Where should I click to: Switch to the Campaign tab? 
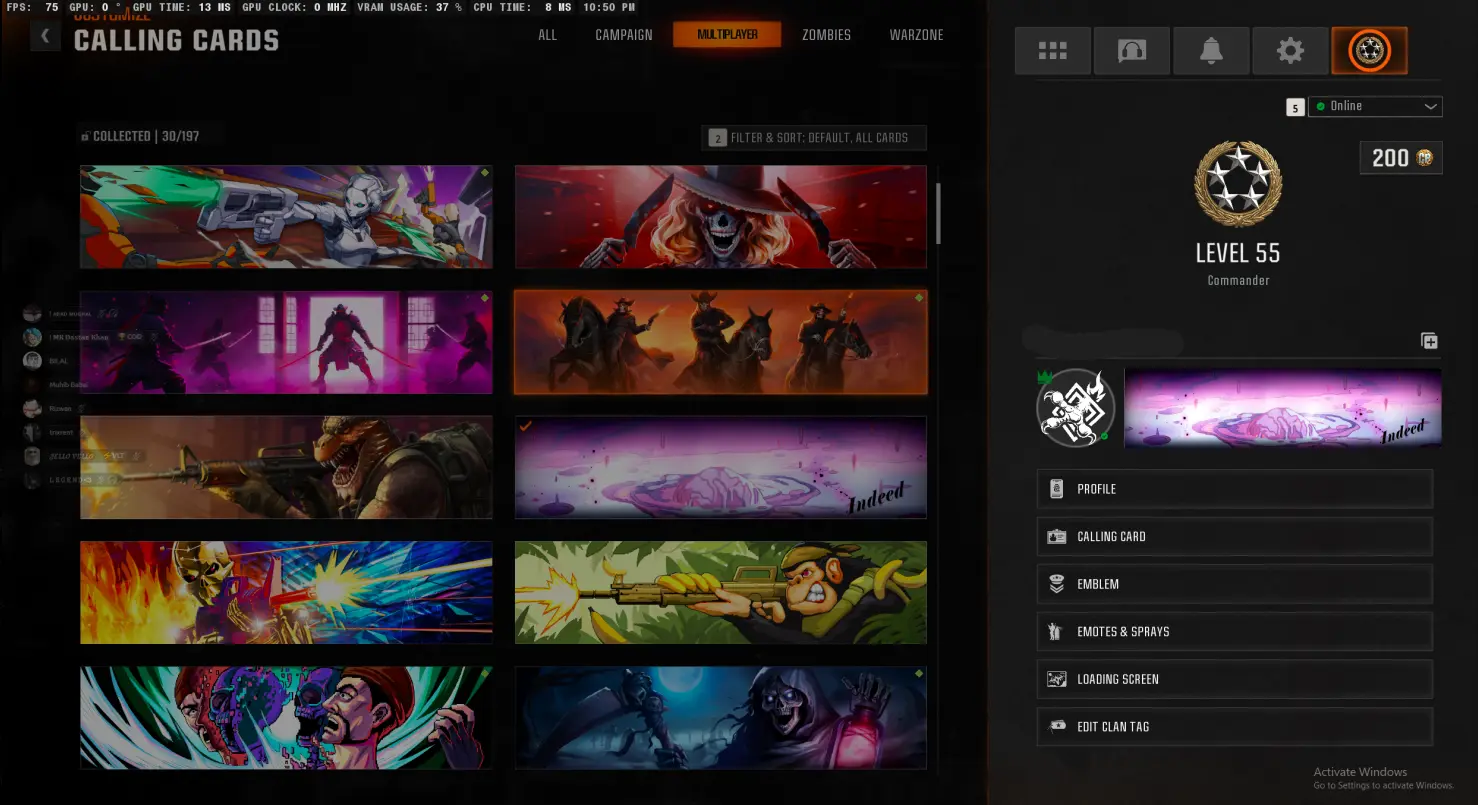click(624, 35)
